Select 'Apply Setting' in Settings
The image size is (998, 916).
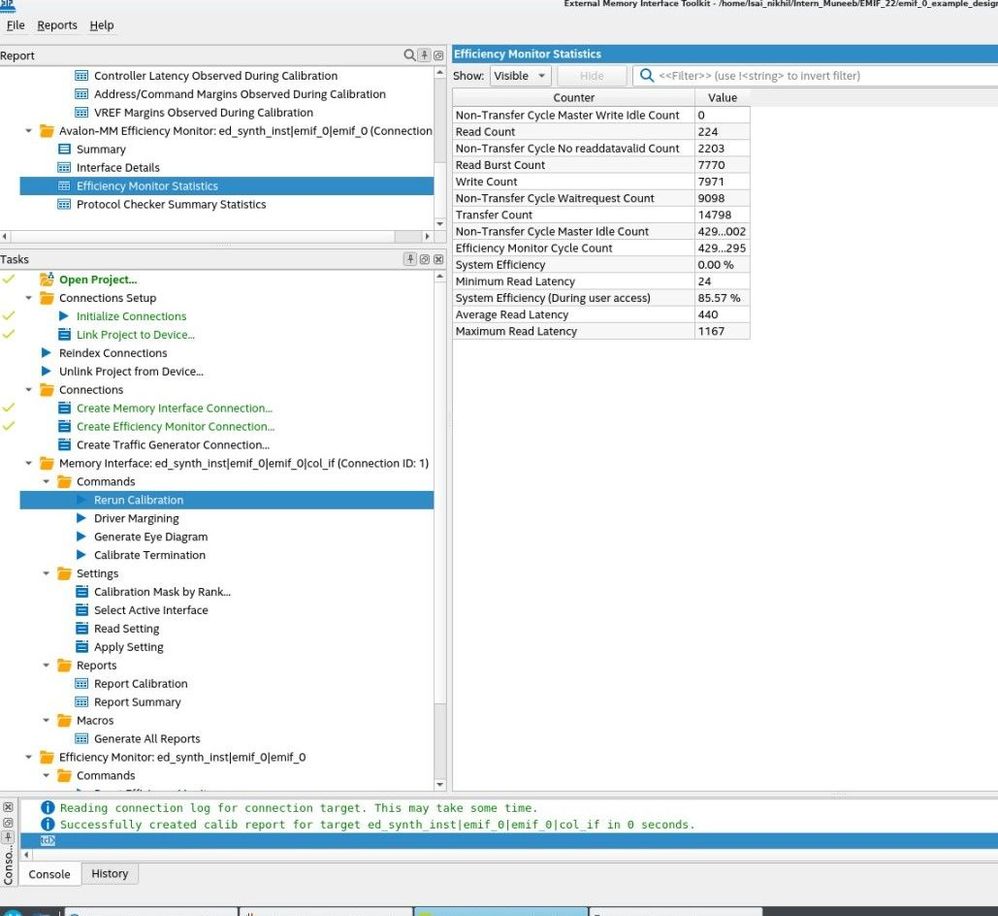[x=129, y=647]
